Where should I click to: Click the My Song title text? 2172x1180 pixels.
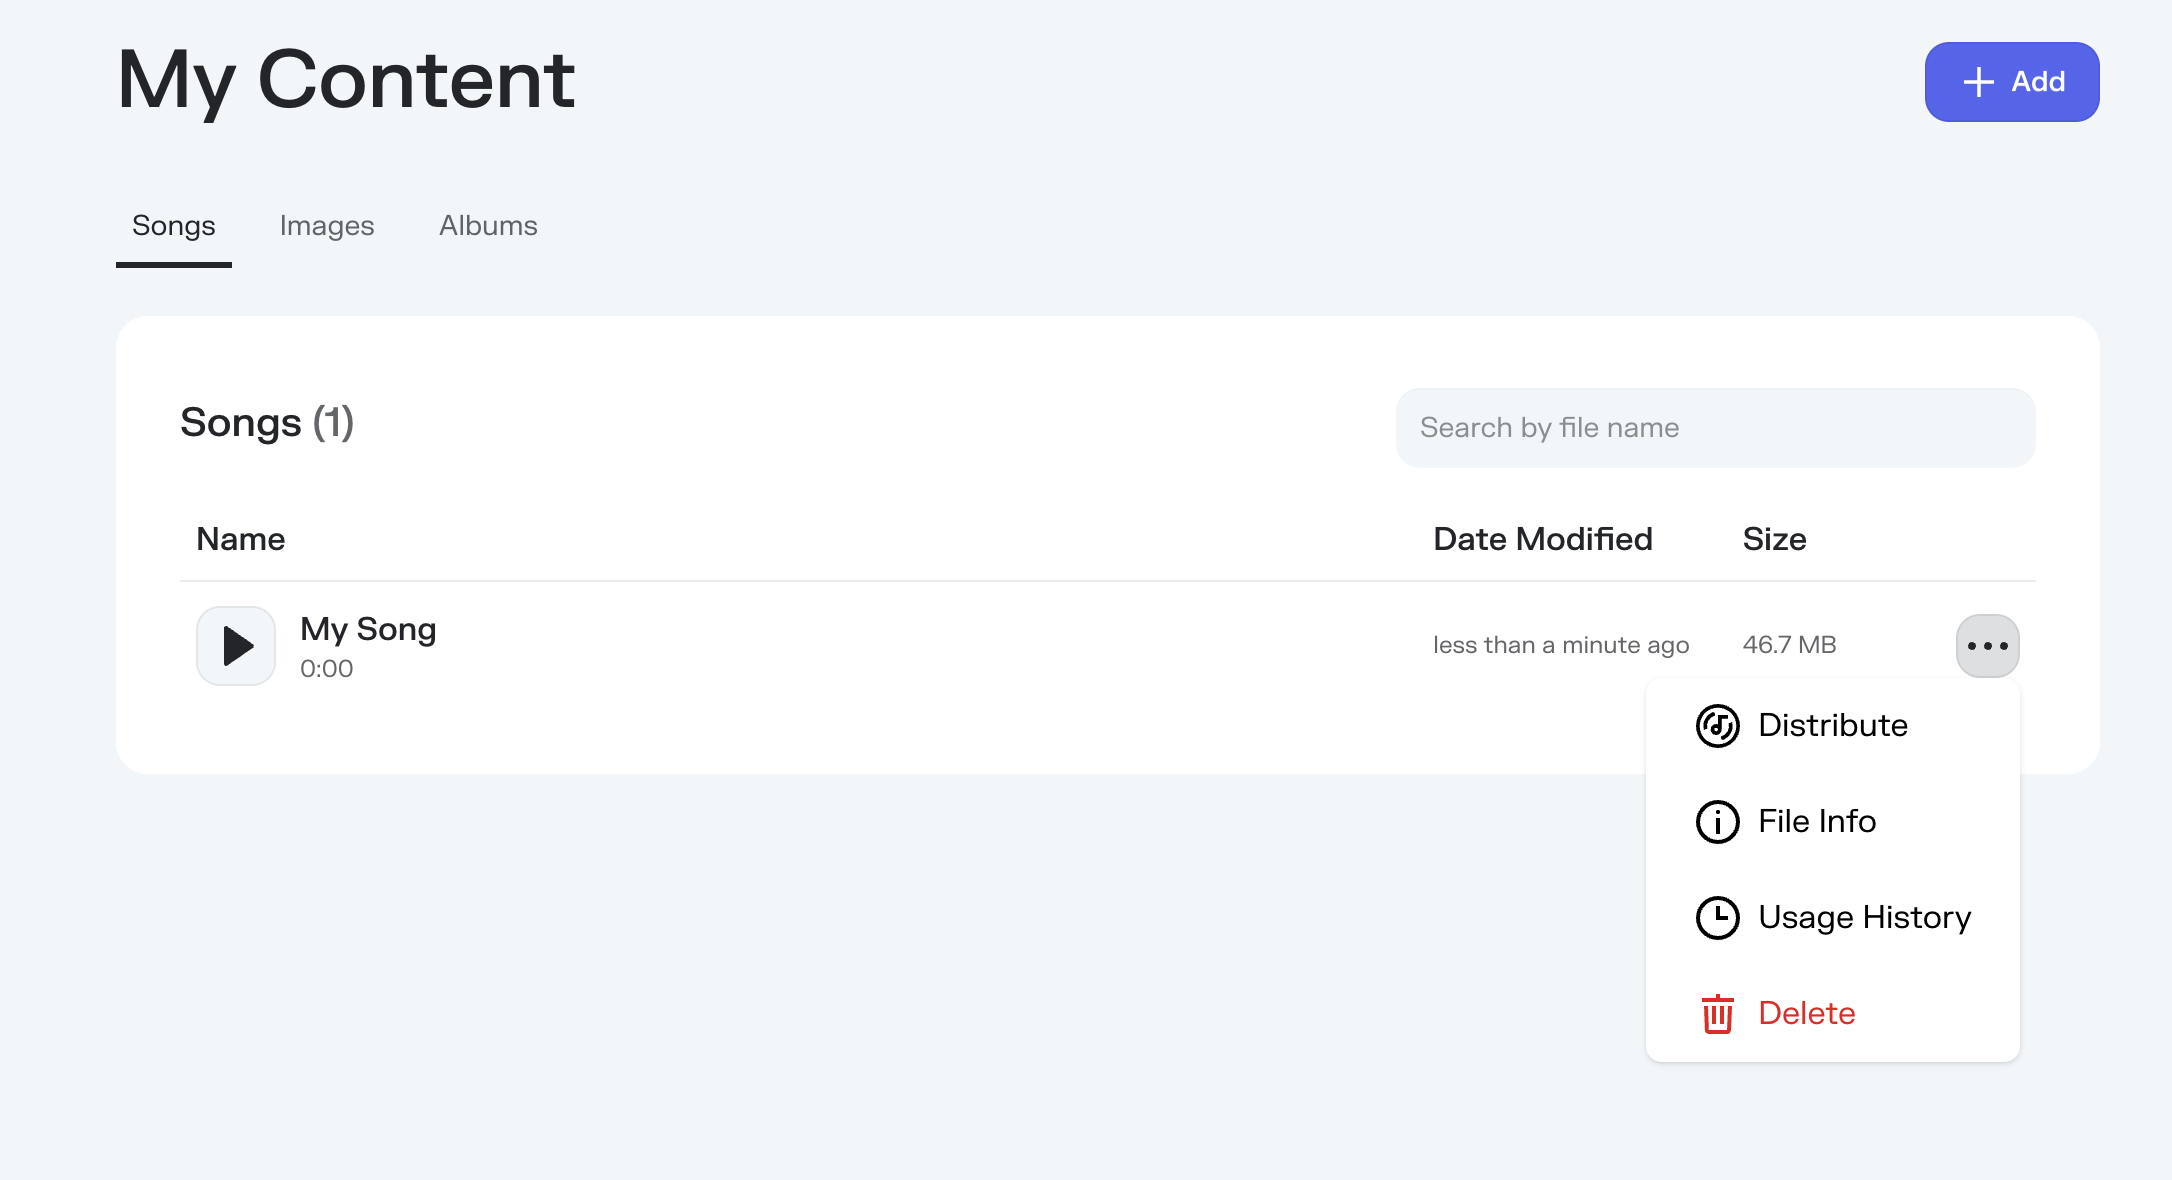click(x=368, y=630)
